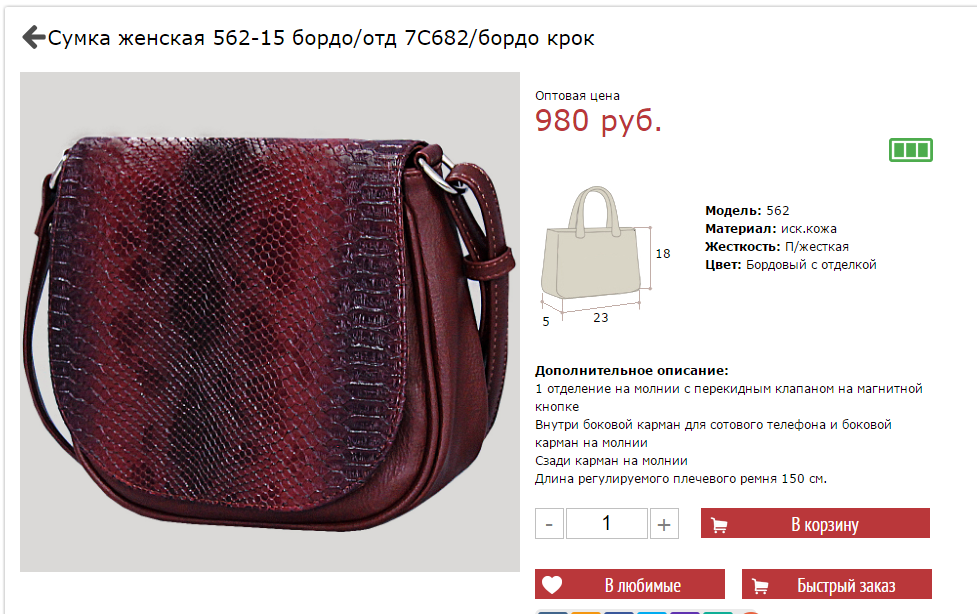Click the cart icon on Быстрый заказ button
The width and height of the screenshot is (977, 614).
pos(760,586)
